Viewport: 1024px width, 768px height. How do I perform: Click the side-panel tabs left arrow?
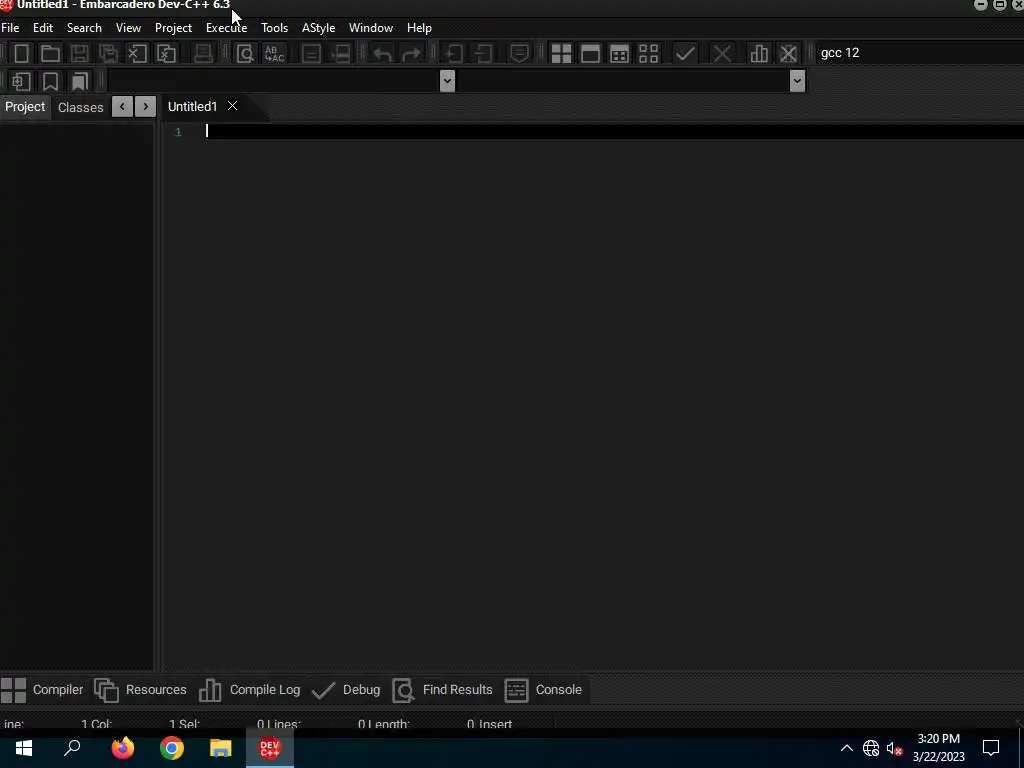[122, 106]
